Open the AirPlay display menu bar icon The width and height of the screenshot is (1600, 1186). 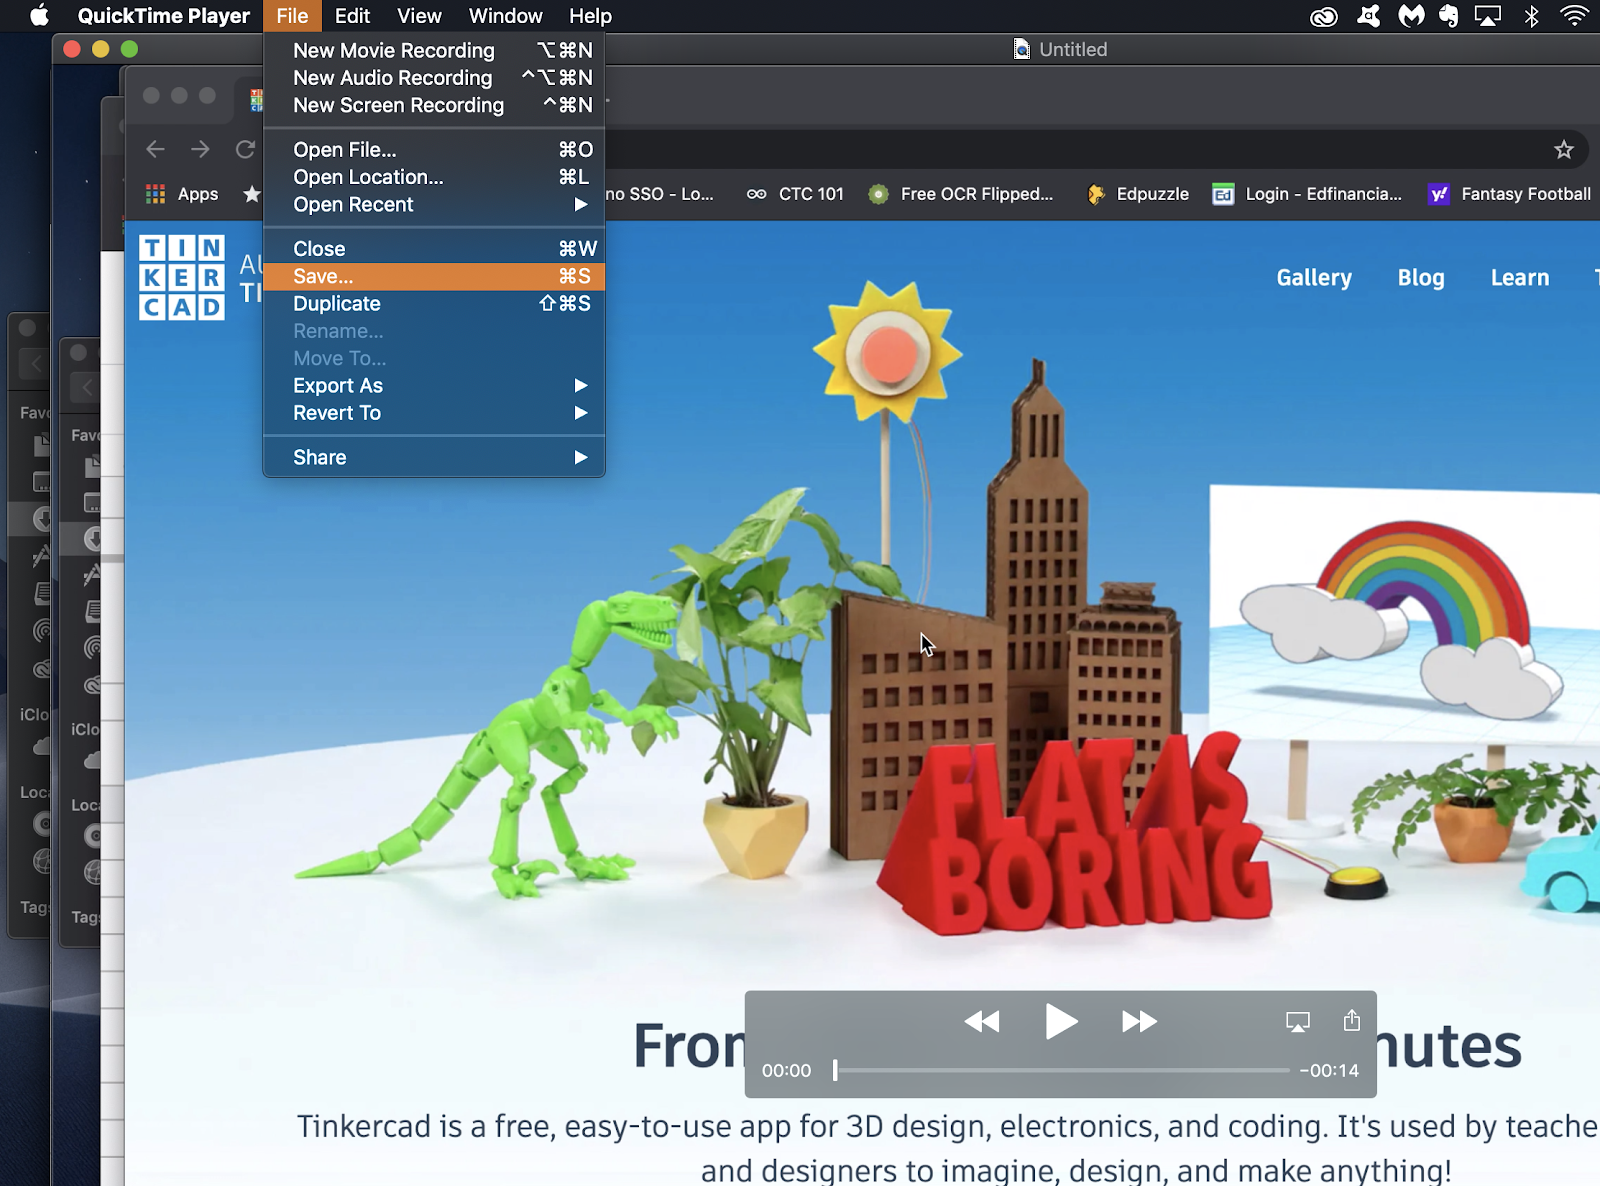[x=1488, y=16]
